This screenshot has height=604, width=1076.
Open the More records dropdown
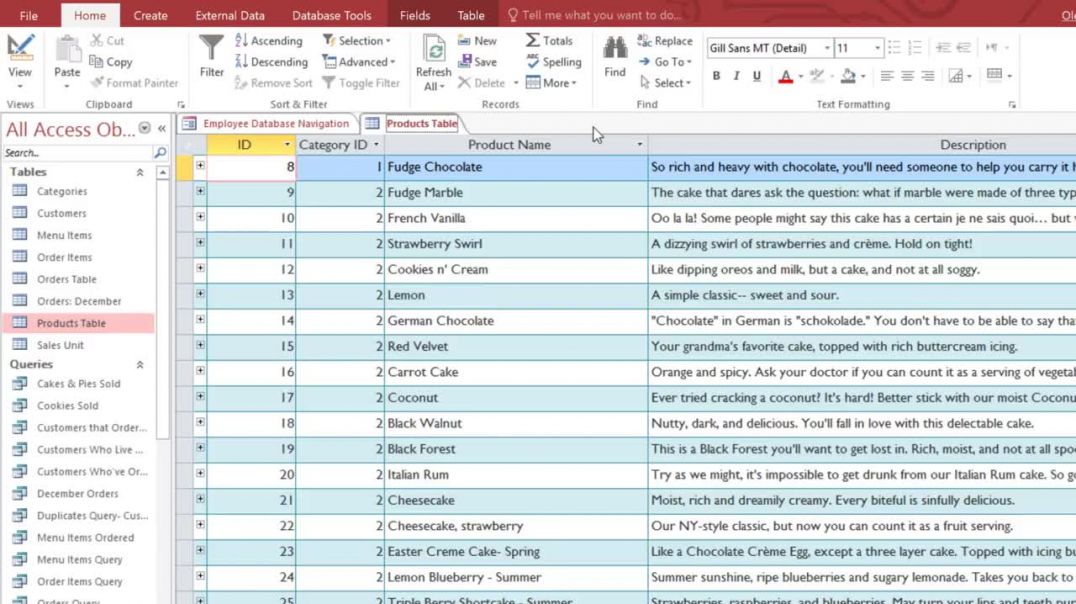[551, 83]
